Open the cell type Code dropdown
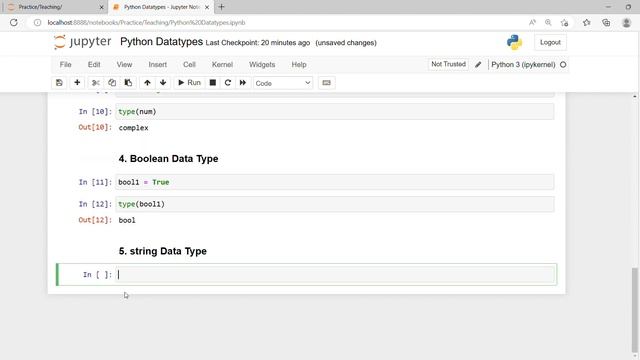This screenshot has width=640, height=360. coord(283,83)
